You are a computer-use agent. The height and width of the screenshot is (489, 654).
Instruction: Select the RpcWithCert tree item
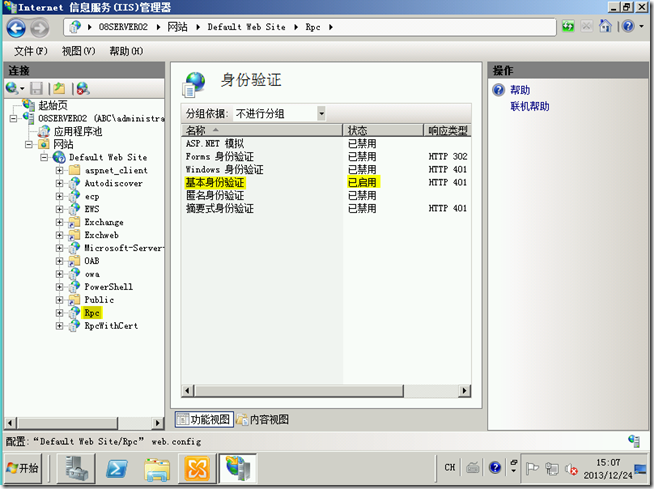[x=111, y=325]
